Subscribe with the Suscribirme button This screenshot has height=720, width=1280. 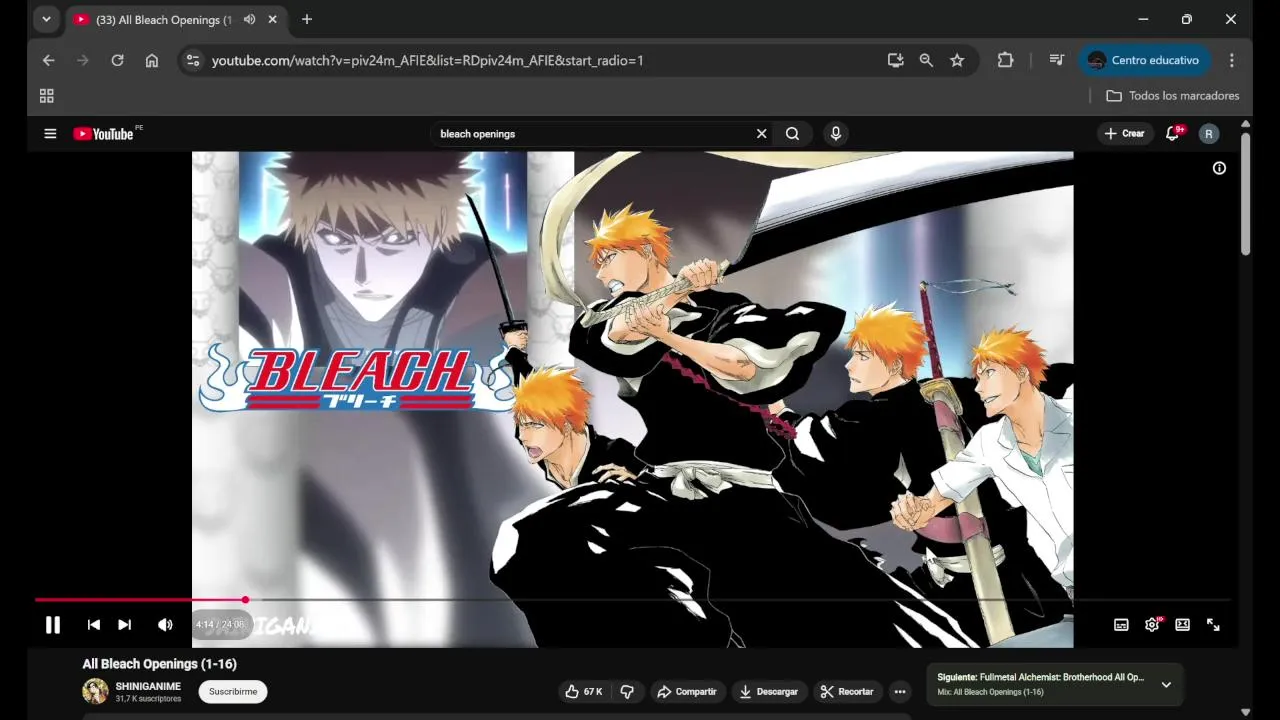(x=233, y=691)
